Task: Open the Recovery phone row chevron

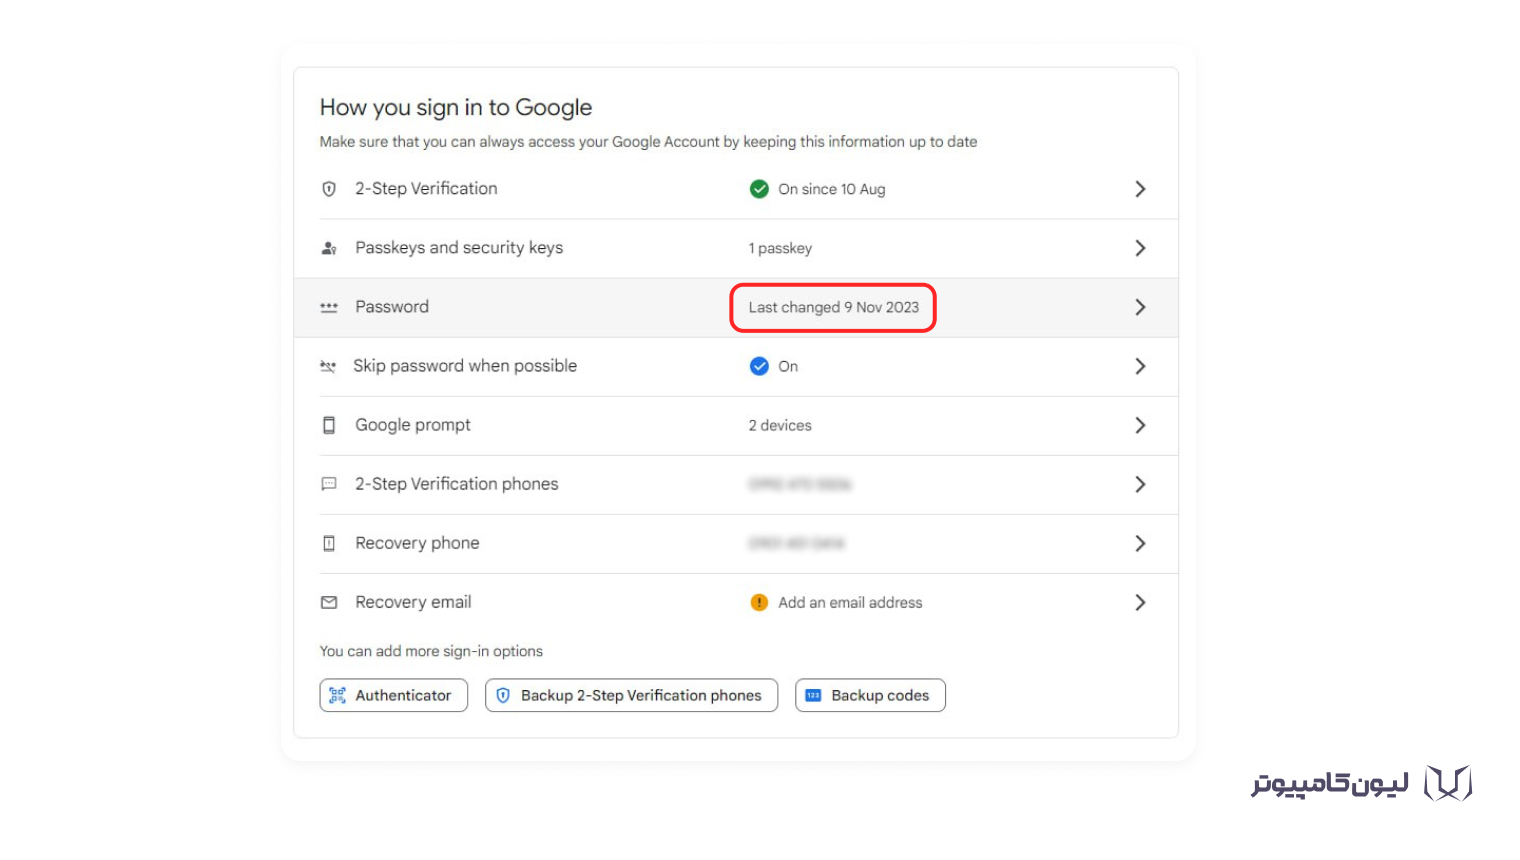Action: (x=1140, y=543)
